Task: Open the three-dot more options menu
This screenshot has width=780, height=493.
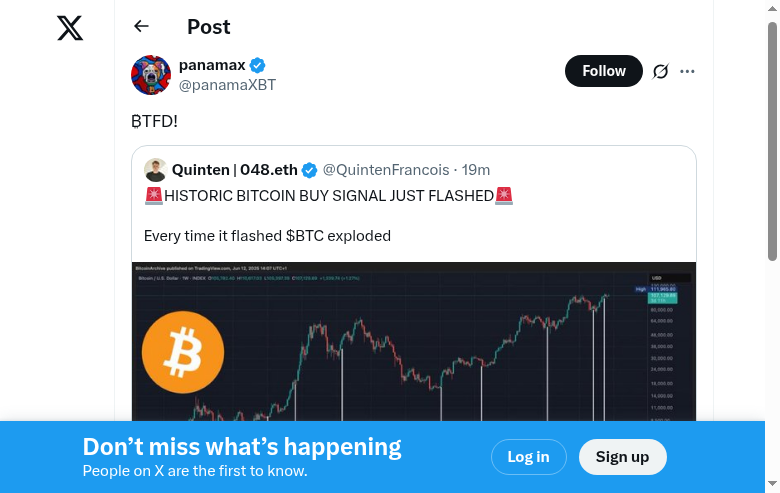Action: (x=687, y=71)
